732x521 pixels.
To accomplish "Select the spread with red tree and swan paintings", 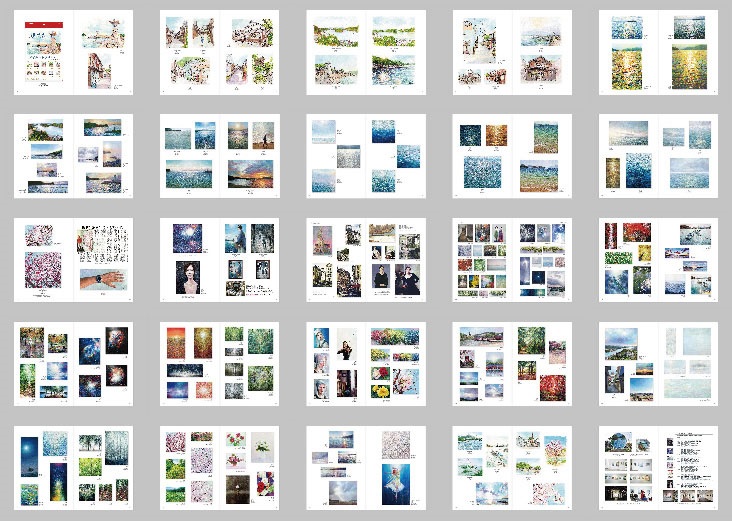I will click(x=658, y=260).
